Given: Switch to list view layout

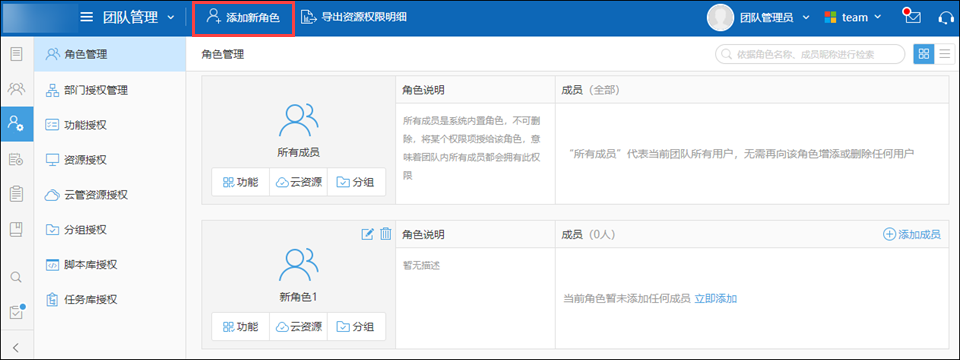Looking at the screenshot, I should tap(944, 54).
